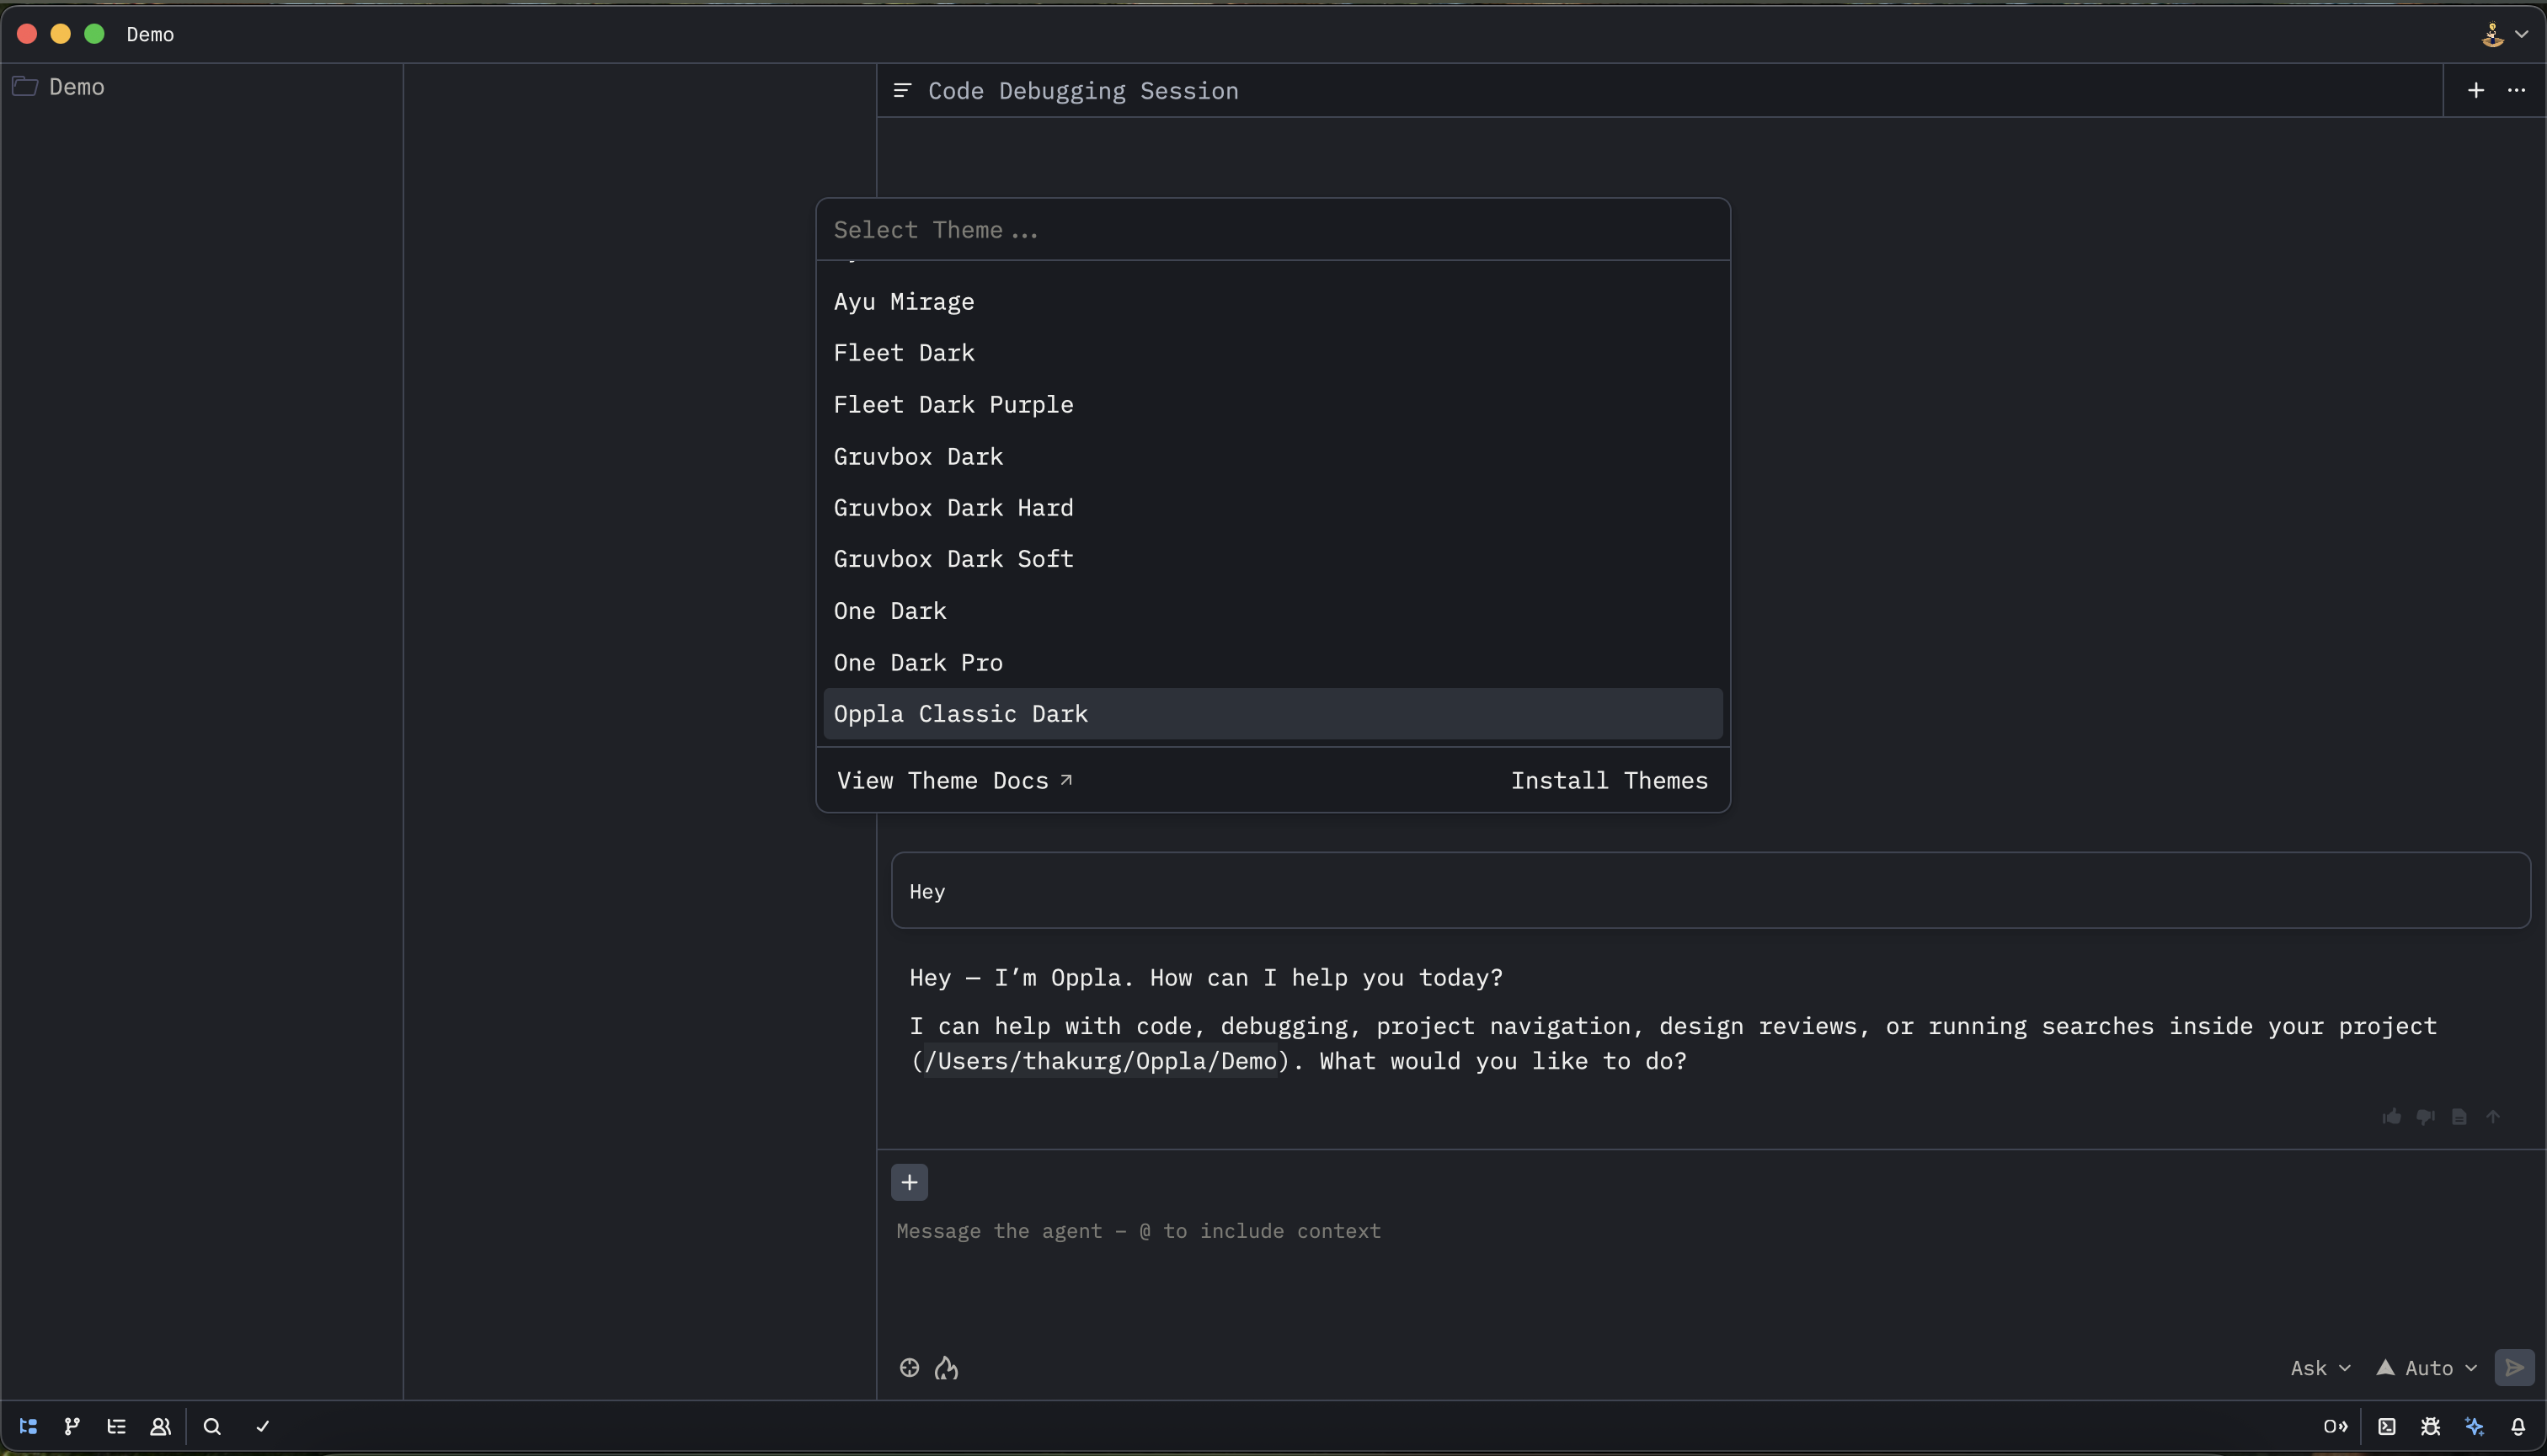2547x1456 pixels.
Task: Open the user avatar menu in title bar
Action: (2505, 35)
